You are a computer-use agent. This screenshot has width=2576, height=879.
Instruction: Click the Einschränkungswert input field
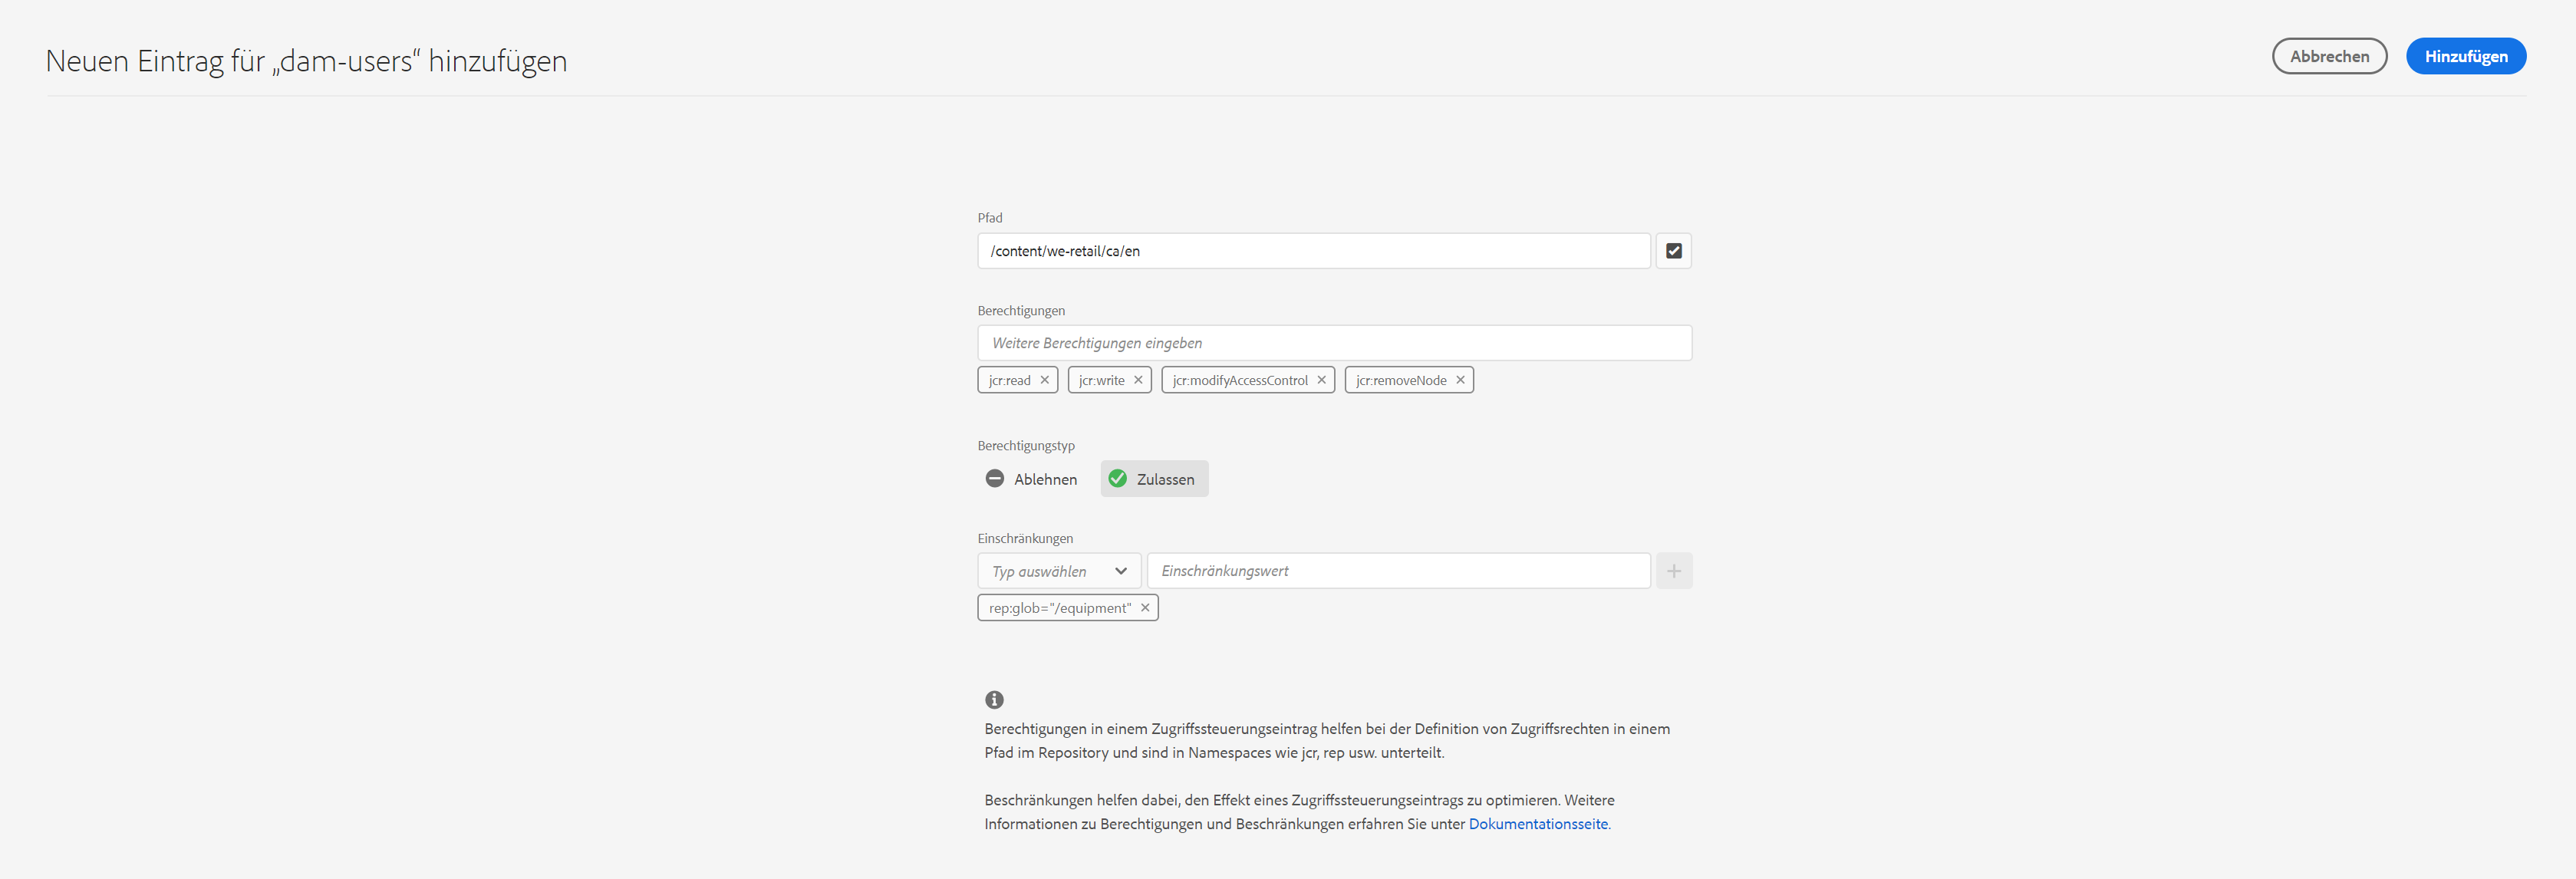[1397, 571]
